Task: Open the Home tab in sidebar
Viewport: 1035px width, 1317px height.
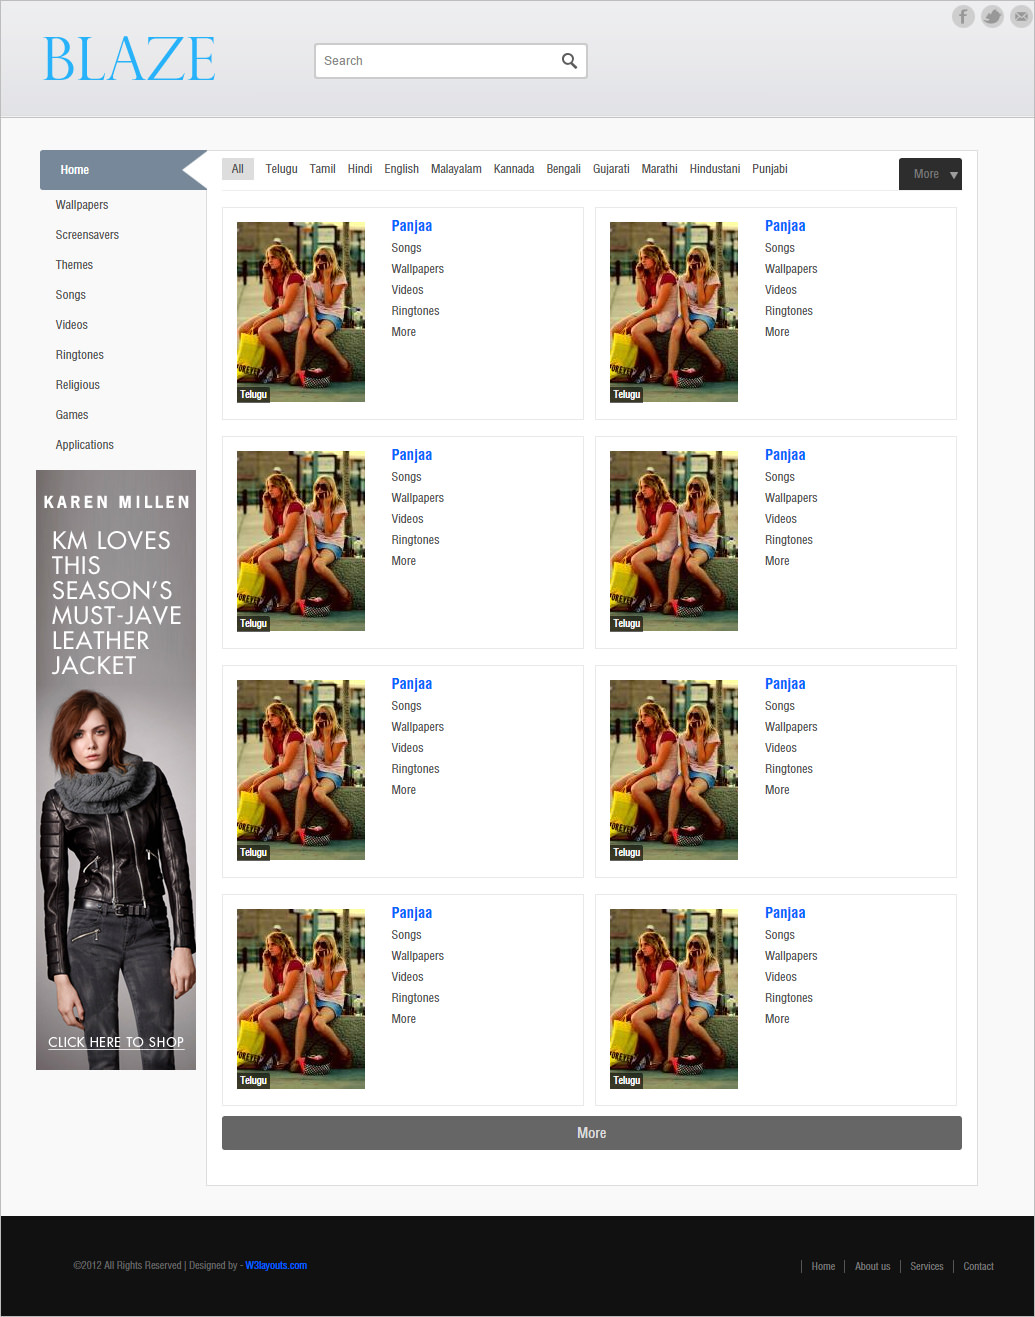Action: pyautogui.click(x=74, y=170)
